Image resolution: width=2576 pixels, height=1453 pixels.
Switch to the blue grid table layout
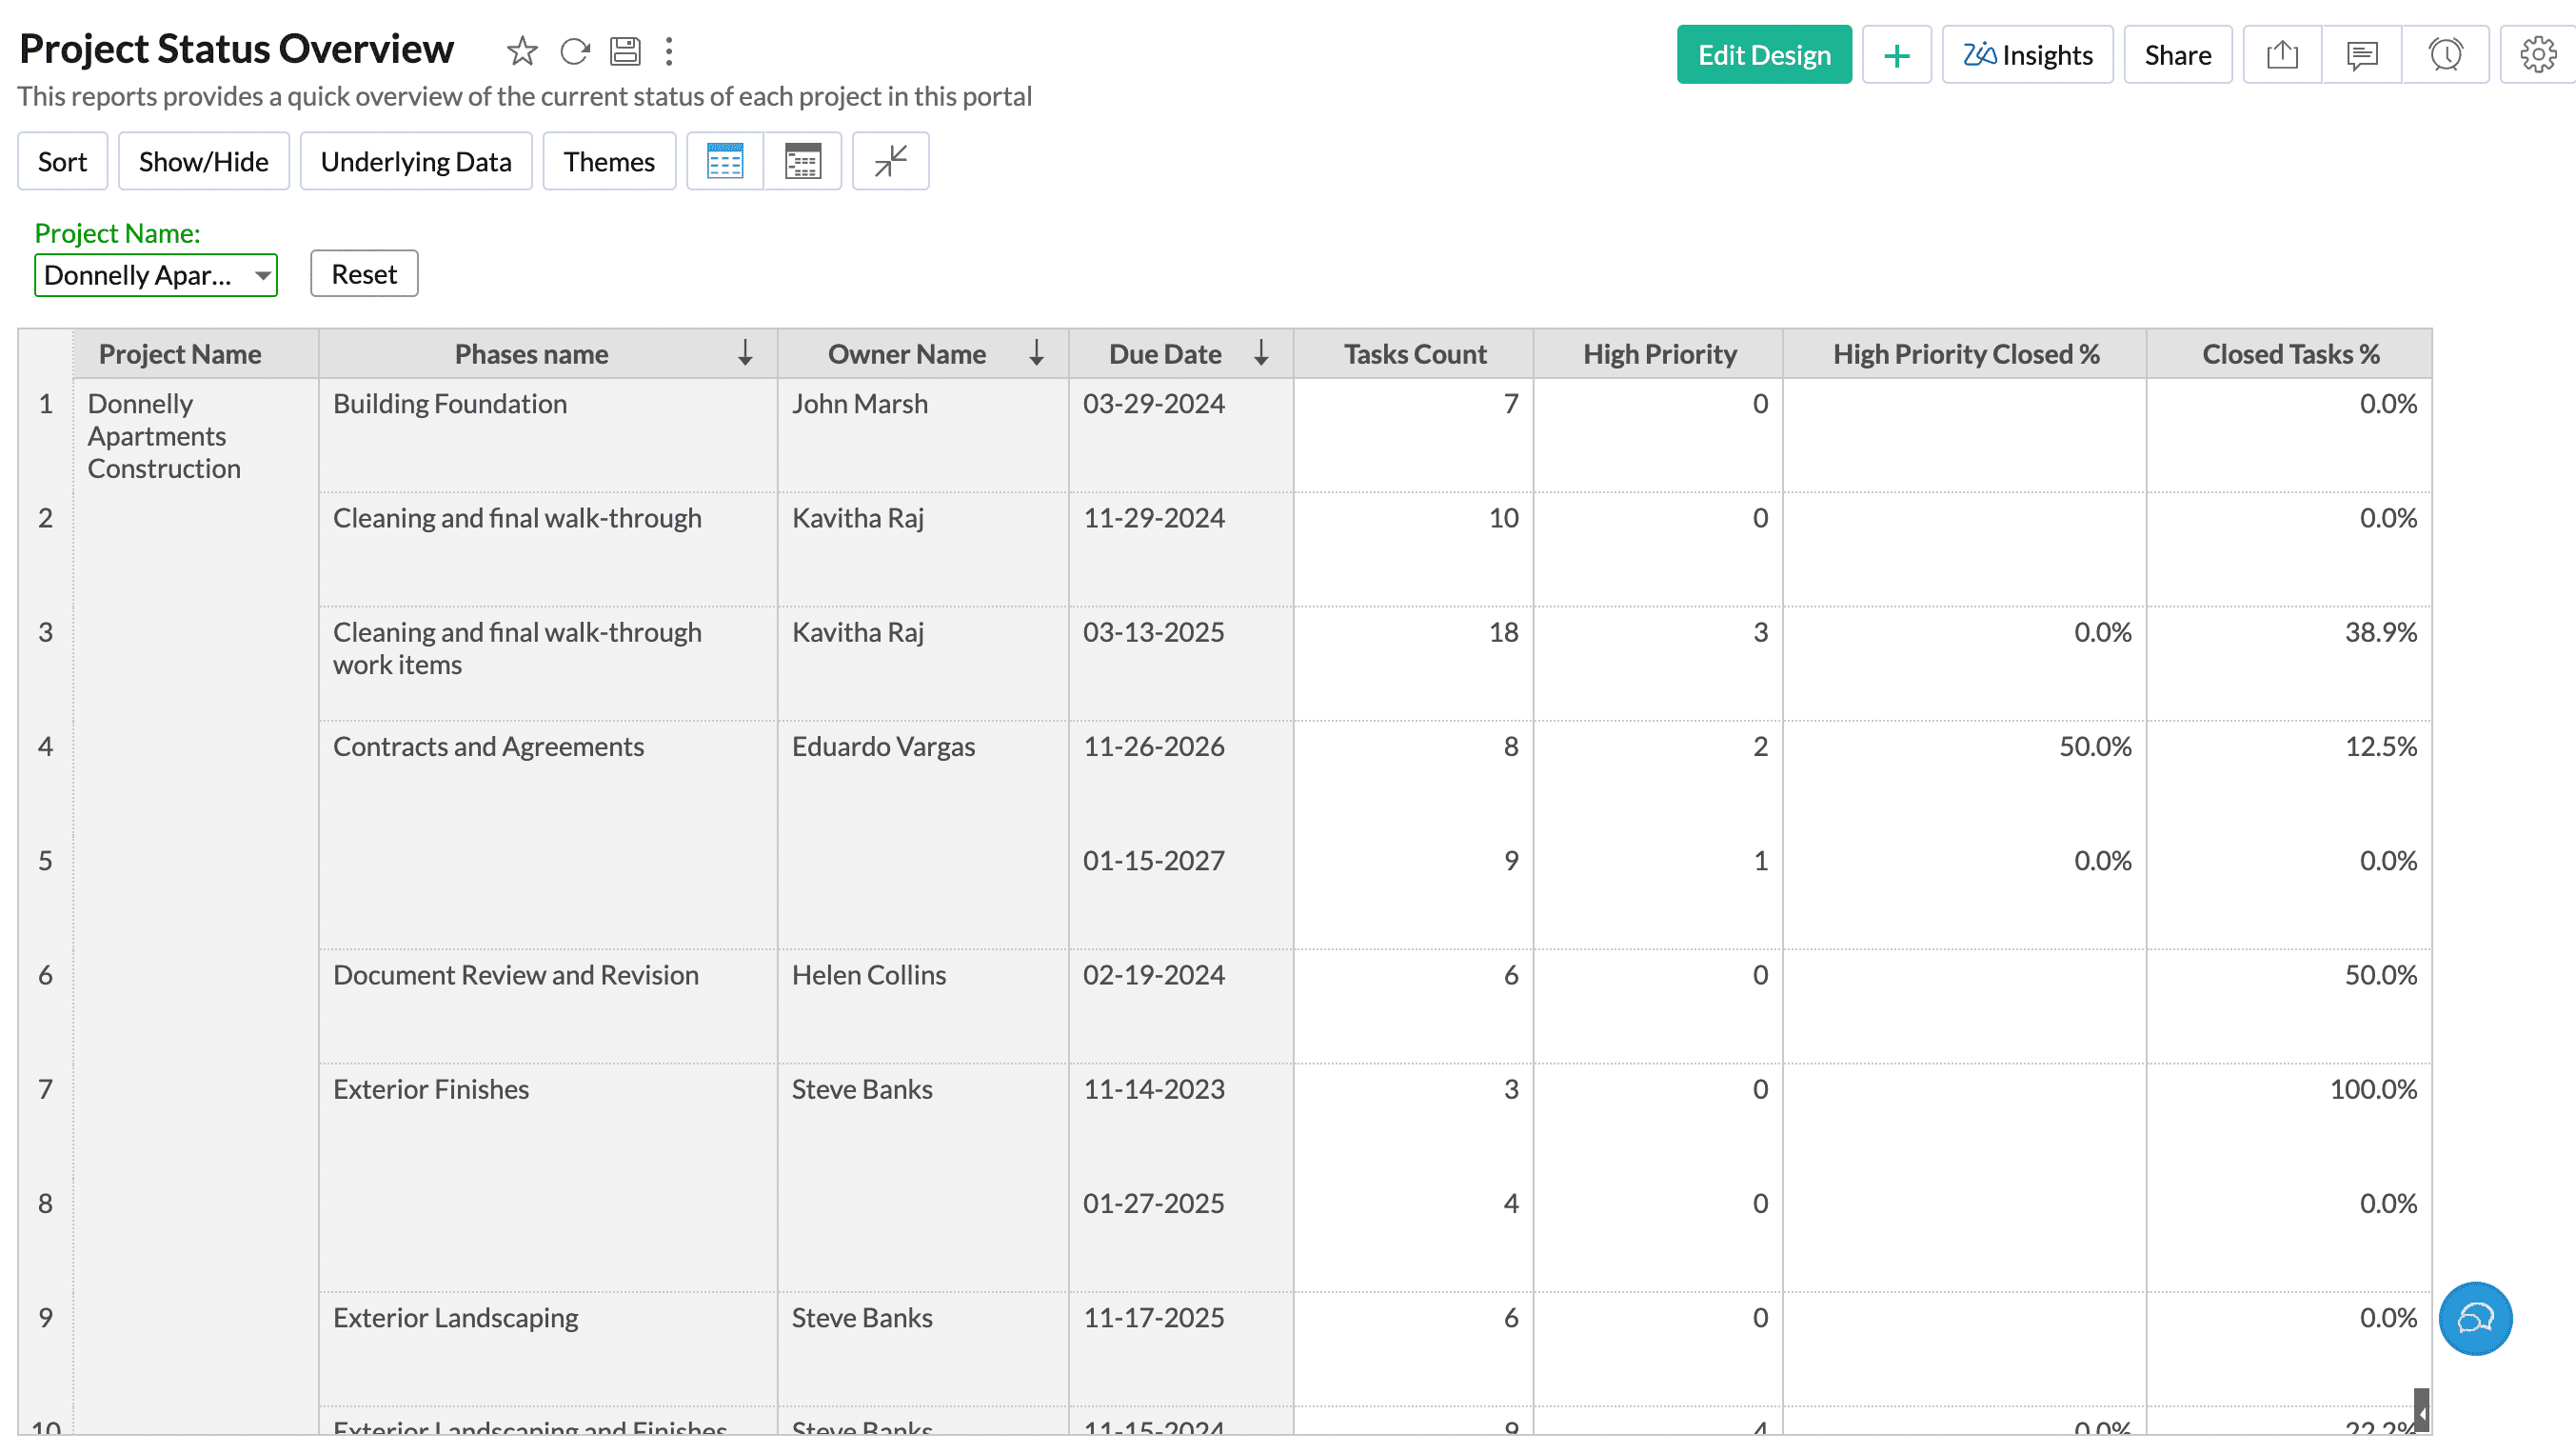pyautogui.click(x=725, y=161)
